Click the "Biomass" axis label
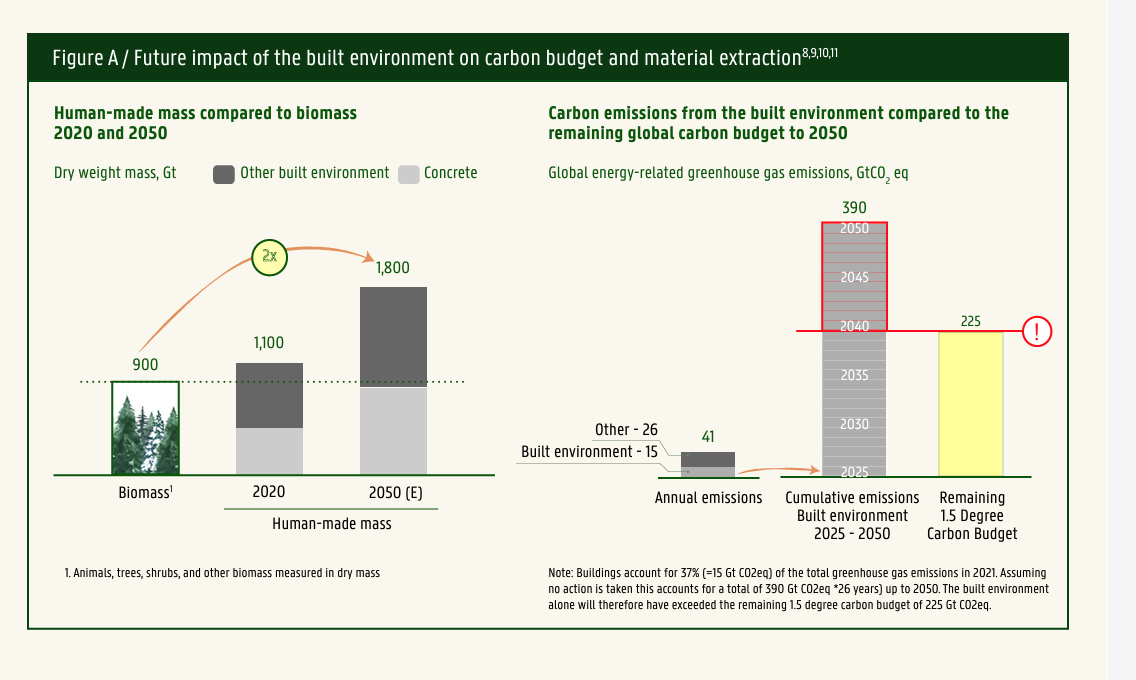The height and width of the screenshot is (680, 1136). coord(146,492)
